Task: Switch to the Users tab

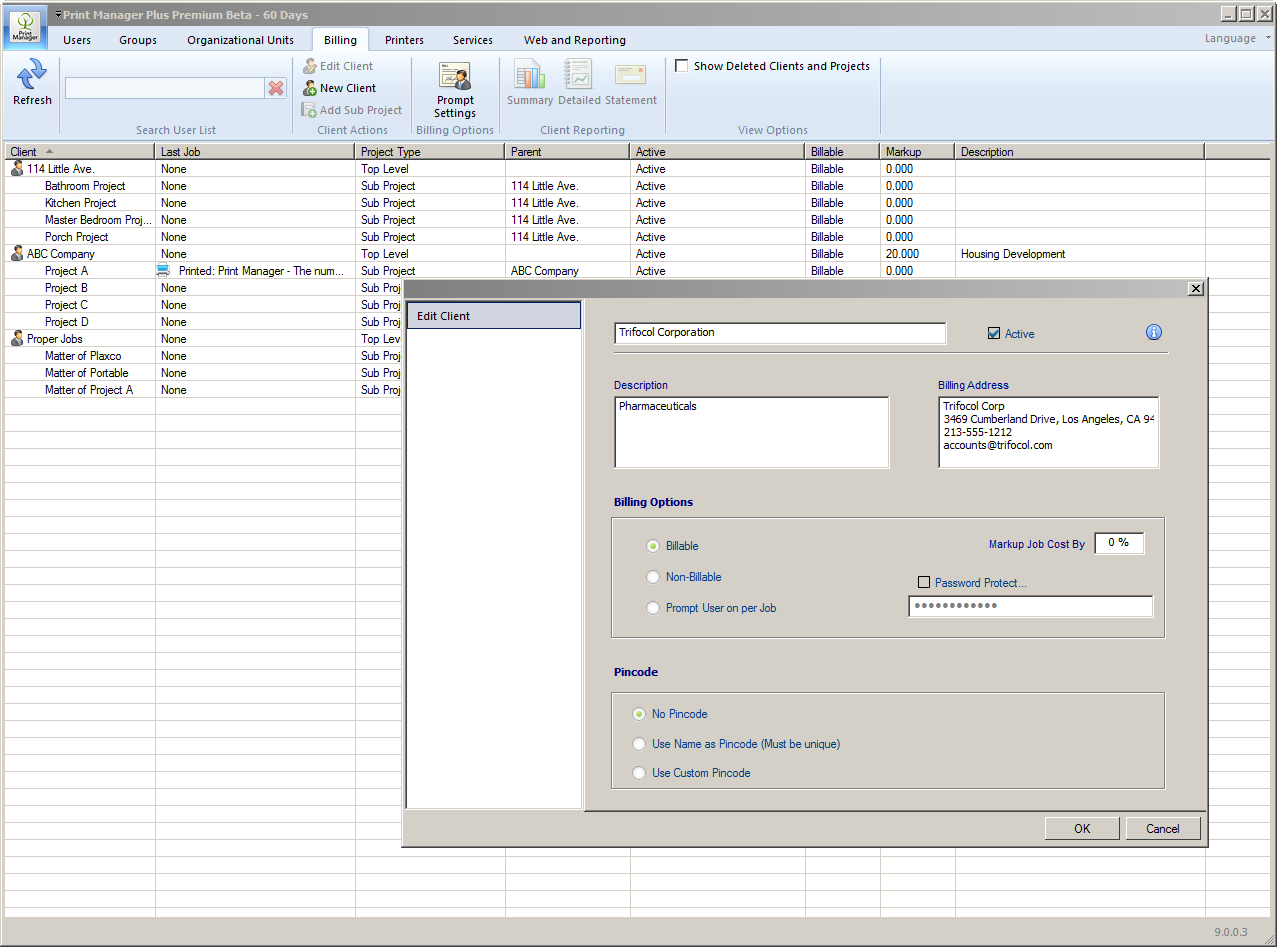Action: pyautogui.click(x=77, y=40)
